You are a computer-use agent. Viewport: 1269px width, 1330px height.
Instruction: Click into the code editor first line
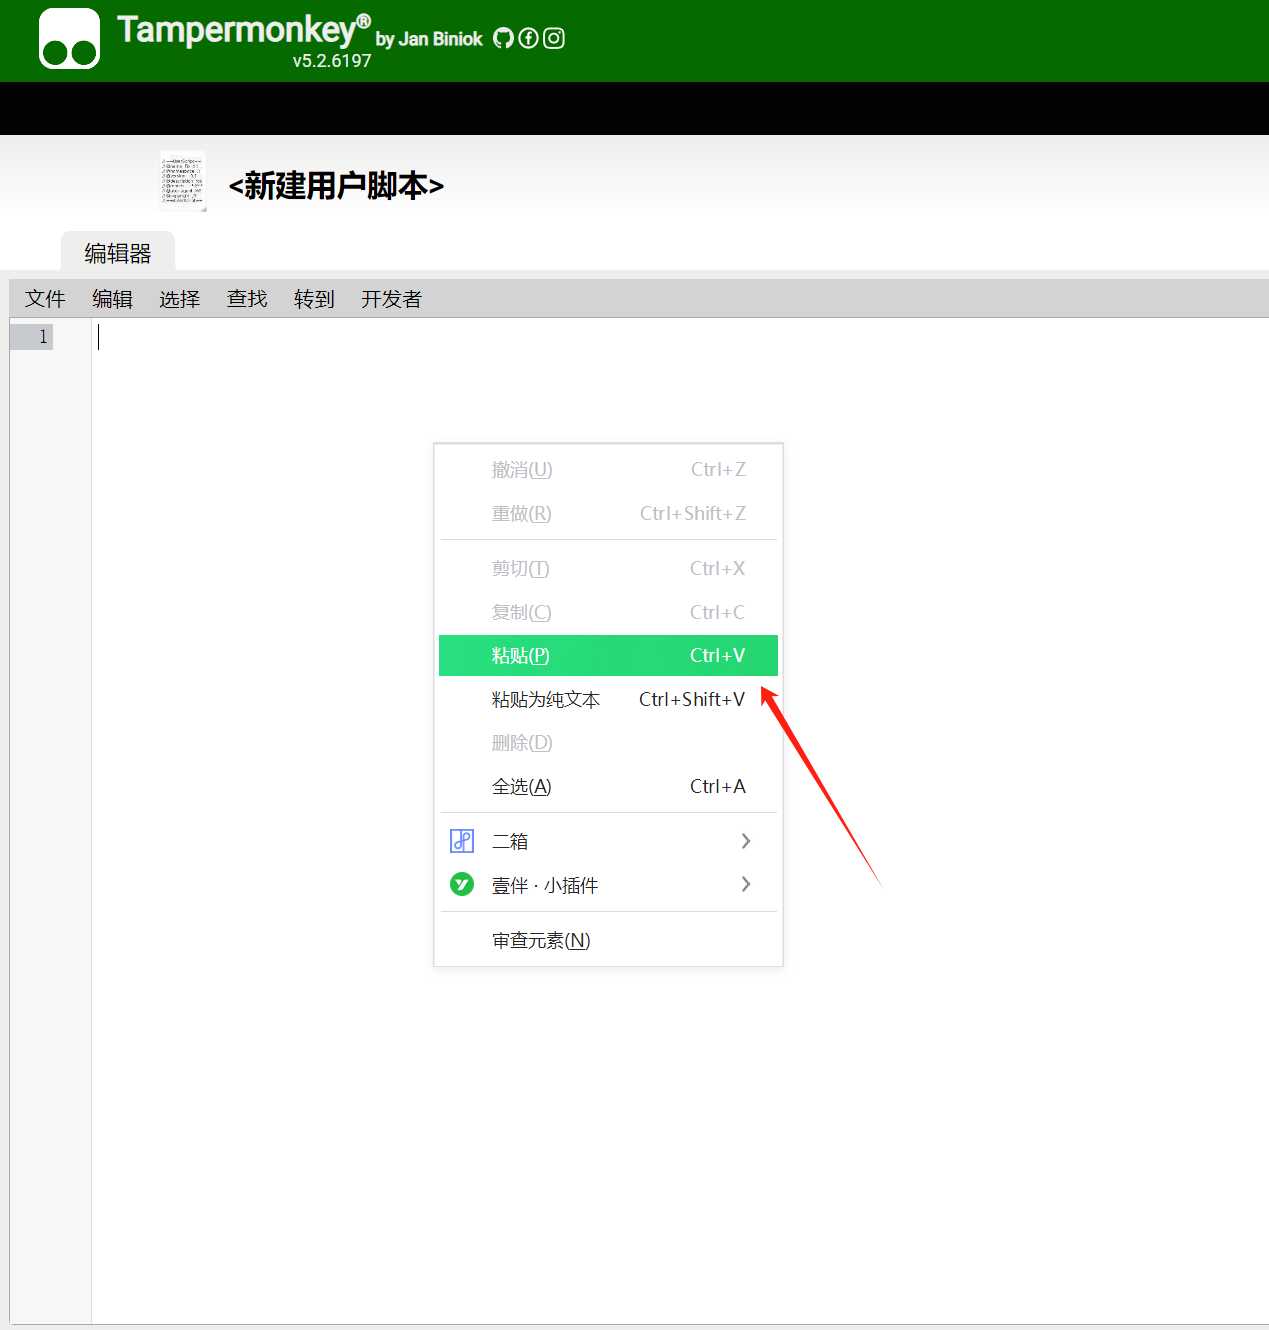click(x=680, y=337)
